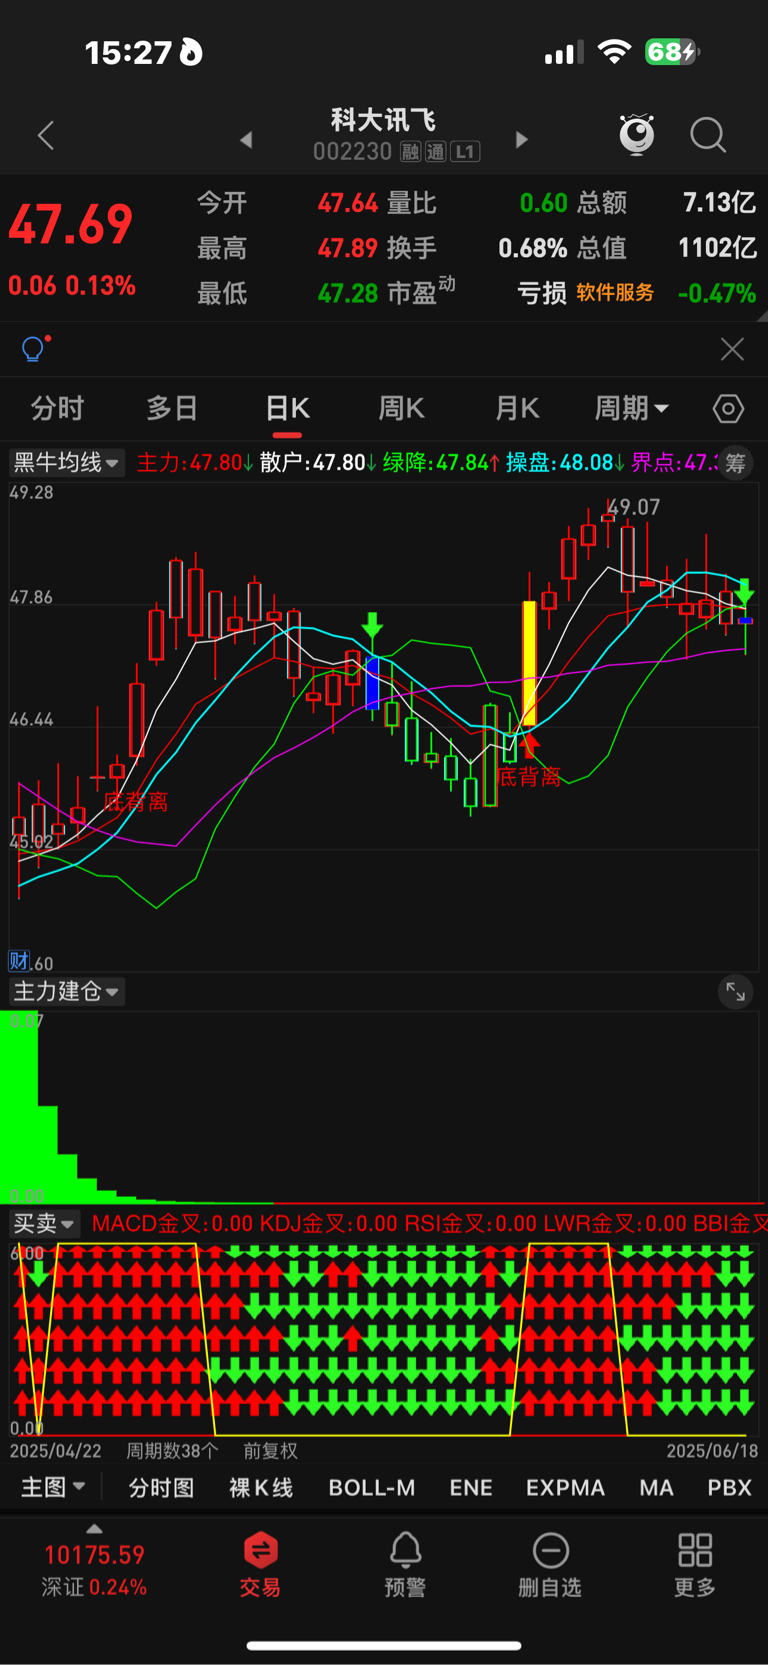Open 交易 trade icon

click(x=260, y=1564)
